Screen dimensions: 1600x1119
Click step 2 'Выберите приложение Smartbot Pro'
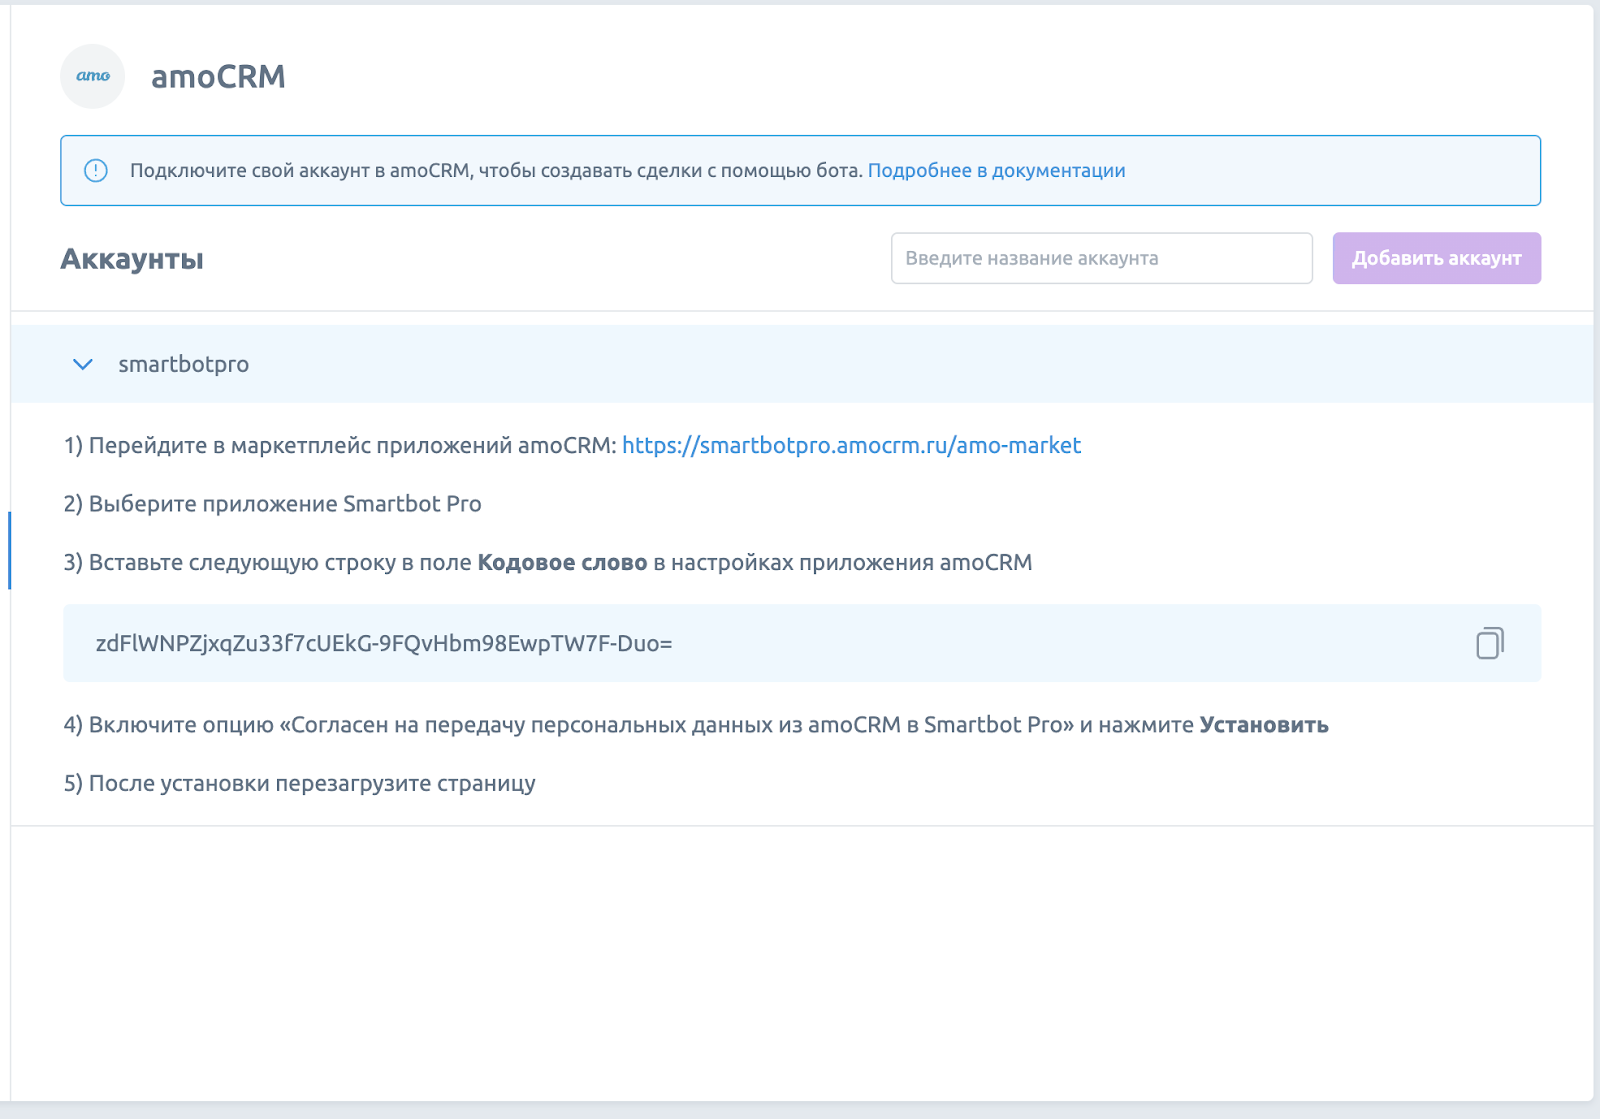click(x=273, y=504)
